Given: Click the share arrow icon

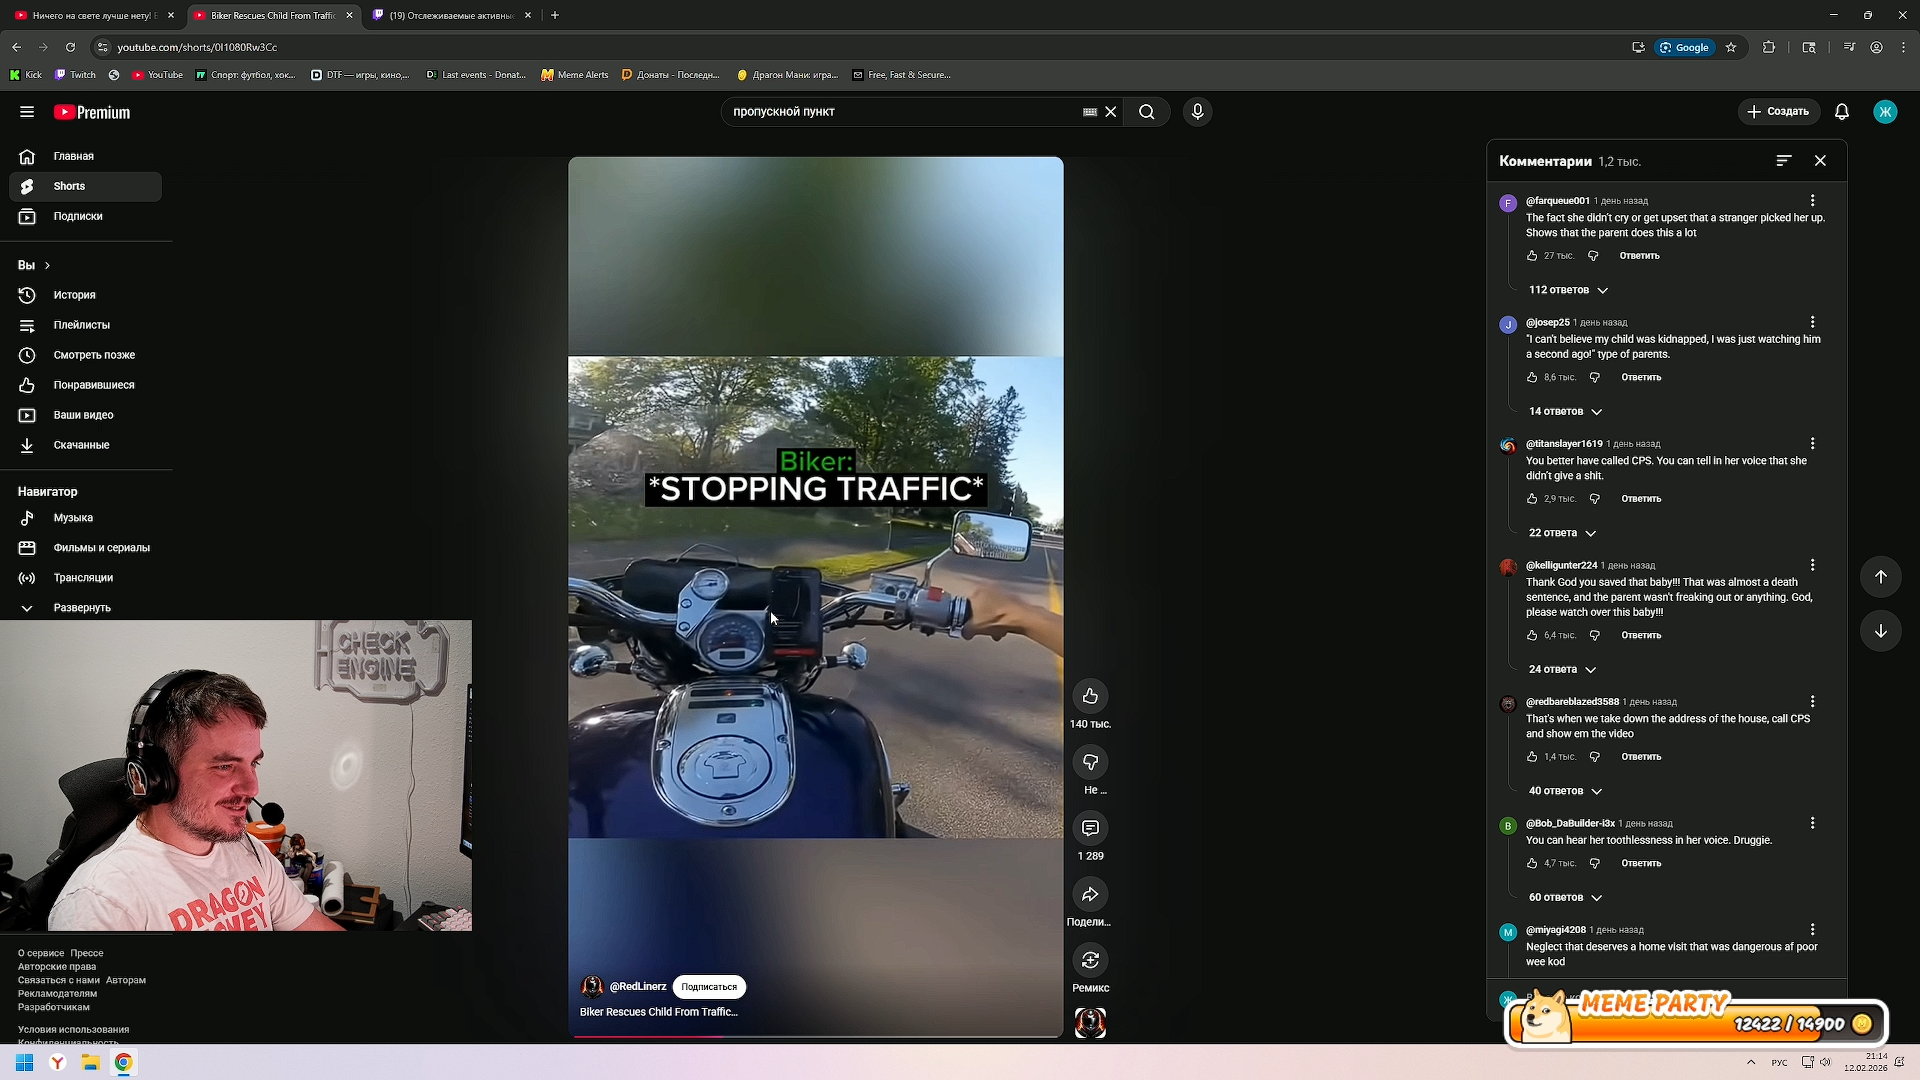Looking at the screenshot, I should [1090, 894].
